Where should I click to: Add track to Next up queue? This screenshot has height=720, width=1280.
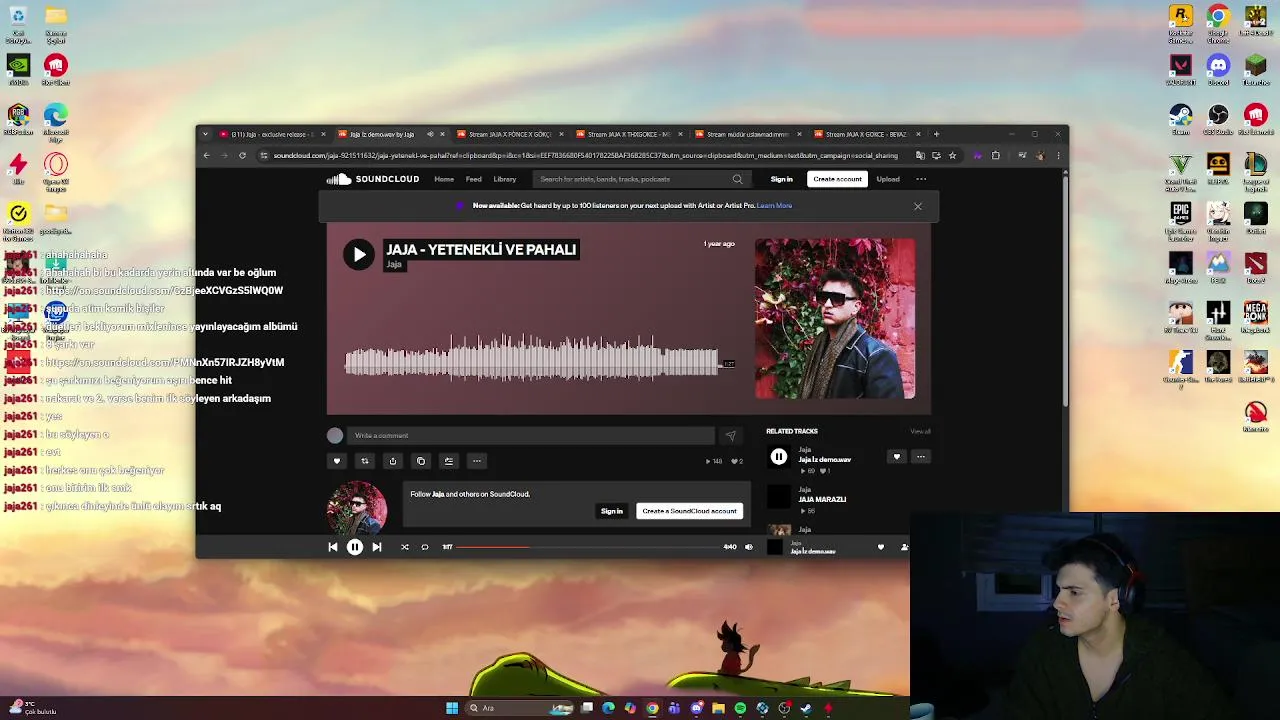(x=449, y=461)
